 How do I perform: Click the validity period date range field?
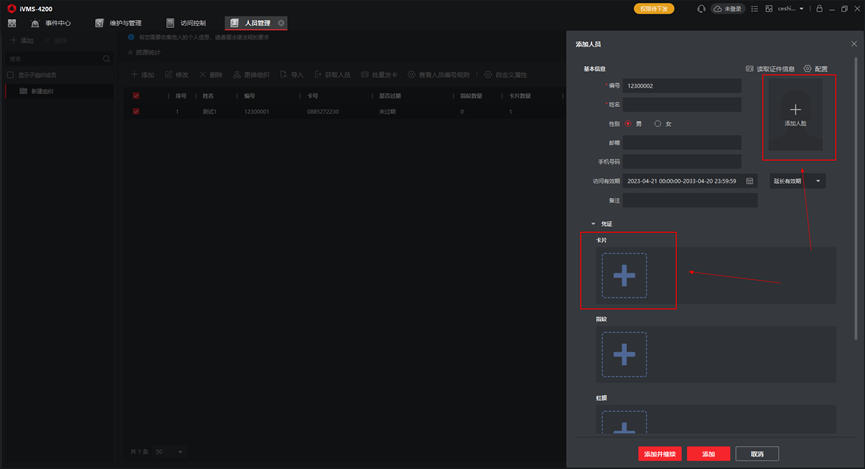pyautogui.click(x=690, y=181)
